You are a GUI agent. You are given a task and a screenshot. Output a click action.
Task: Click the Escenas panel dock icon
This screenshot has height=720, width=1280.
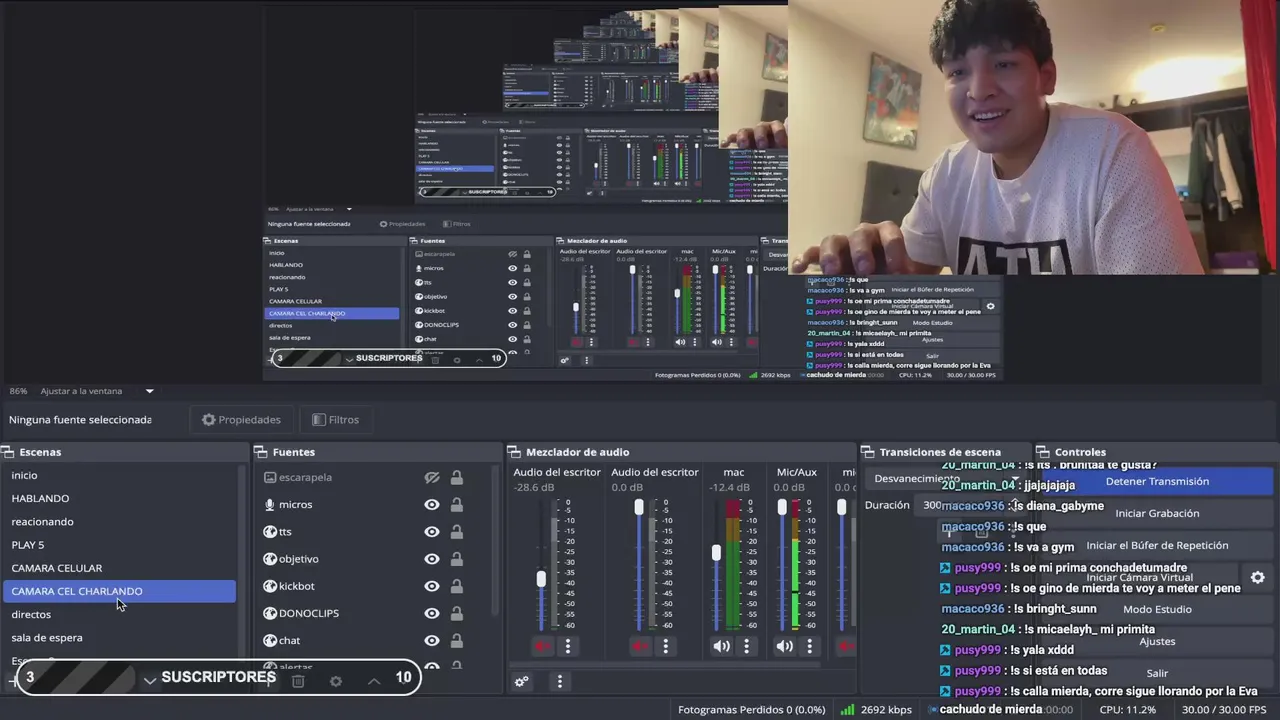[x=8, y=452]
